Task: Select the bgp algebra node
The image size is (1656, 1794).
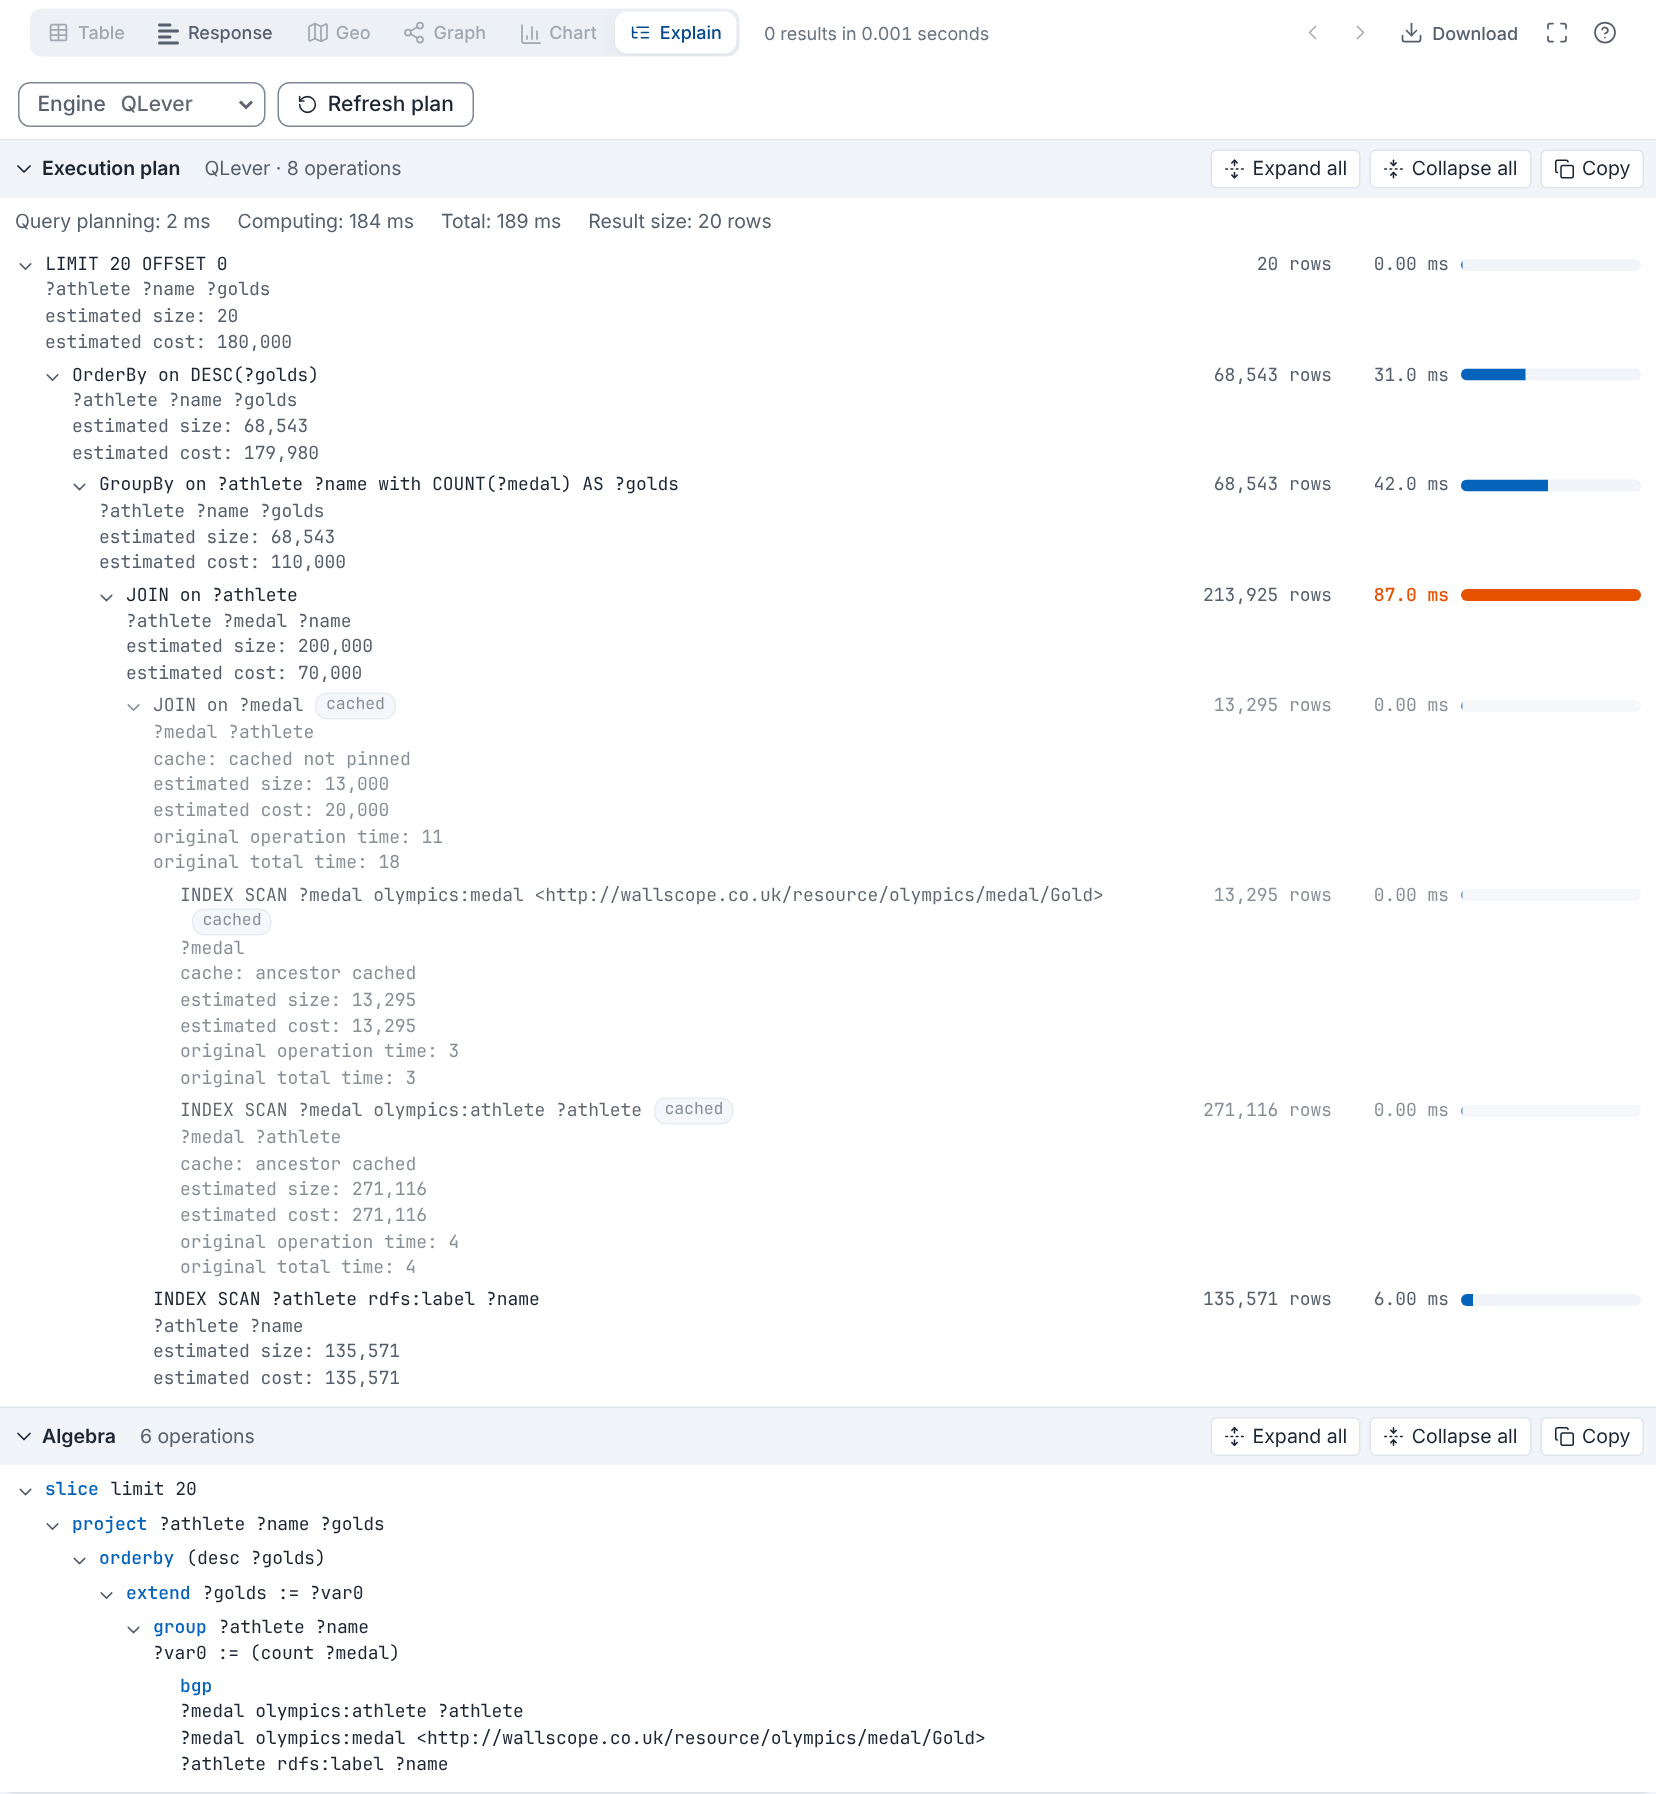Action: click(x=196, y=1686)
